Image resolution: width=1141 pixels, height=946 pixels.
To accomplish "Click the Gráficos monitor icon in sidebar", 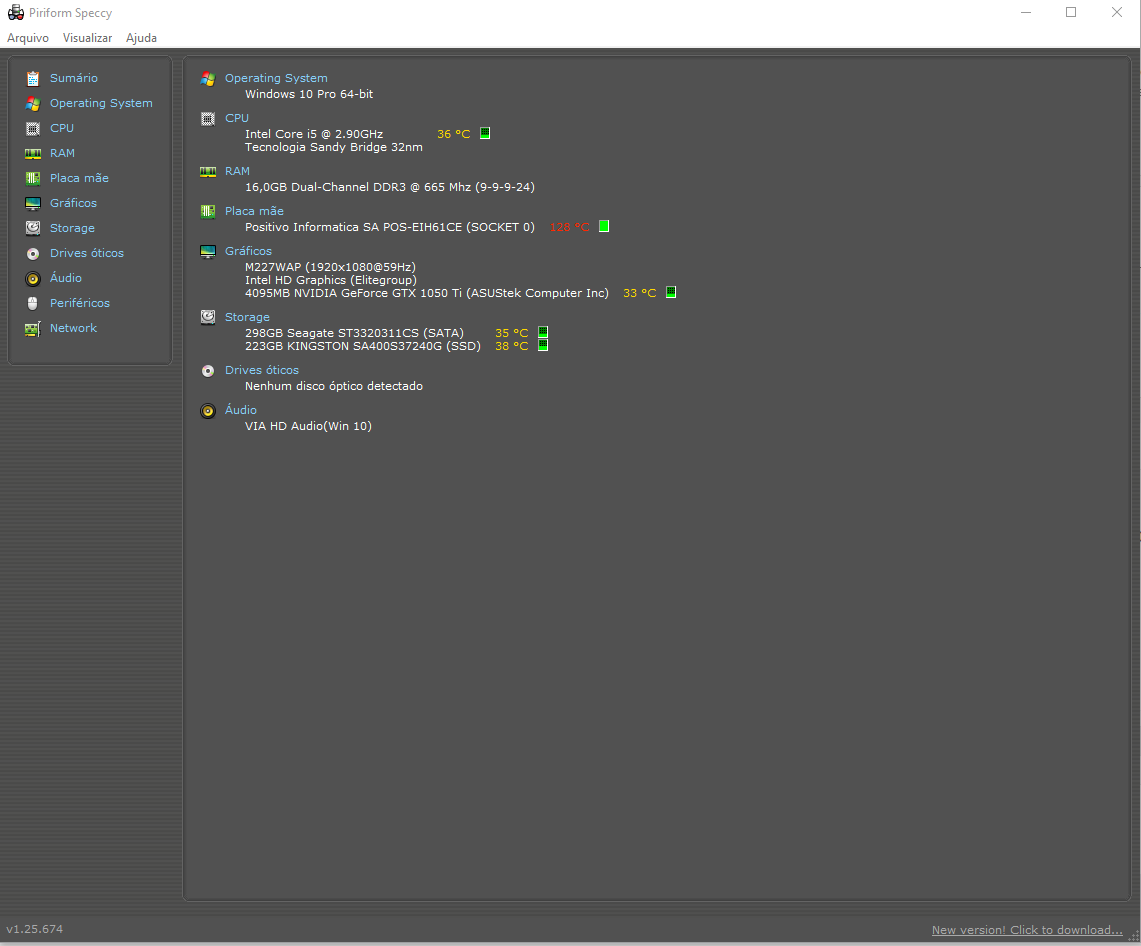I will pyautogui.click(x=33, y=204).
